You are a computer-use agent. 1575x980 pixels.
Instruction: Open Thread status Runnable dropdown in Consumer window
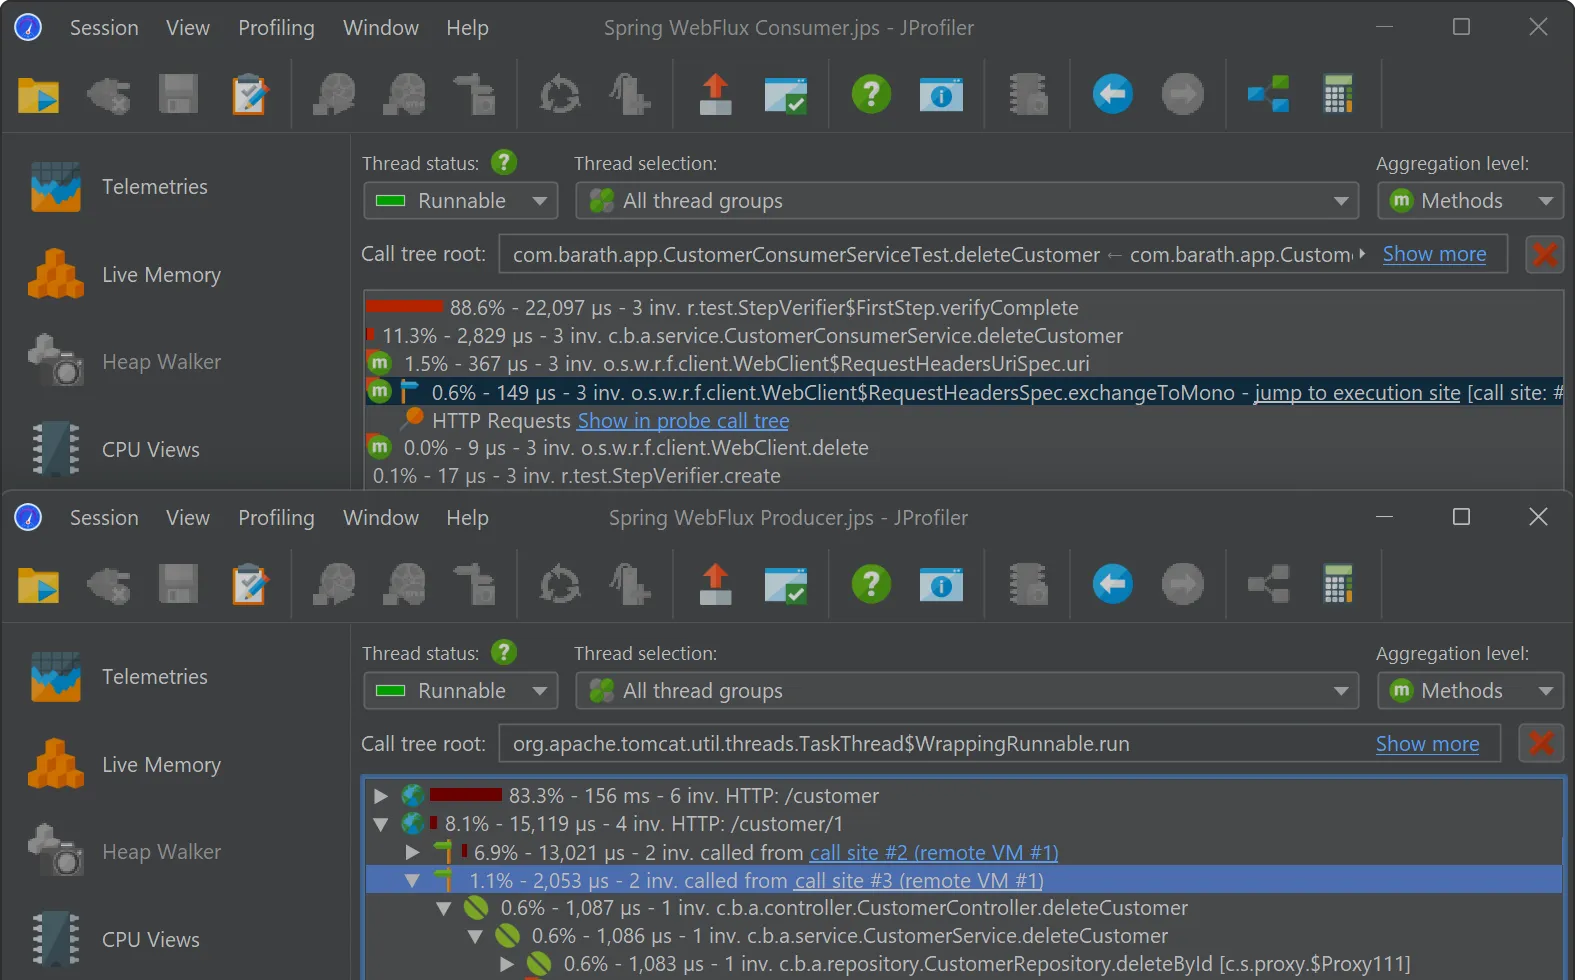460,201
